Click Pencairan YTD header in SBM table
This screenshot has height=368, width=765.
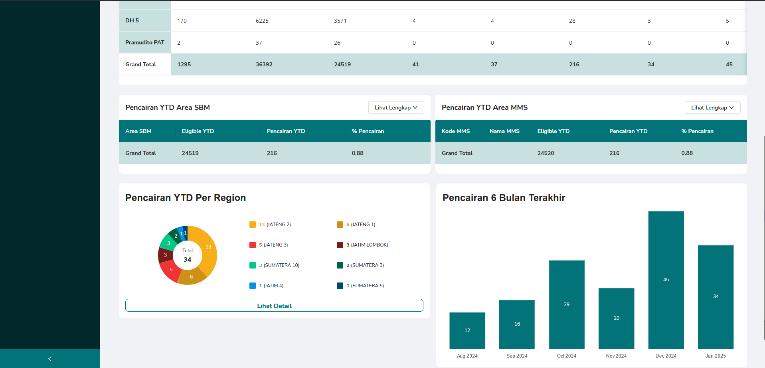pyautogui.click(x=286, y=131)
